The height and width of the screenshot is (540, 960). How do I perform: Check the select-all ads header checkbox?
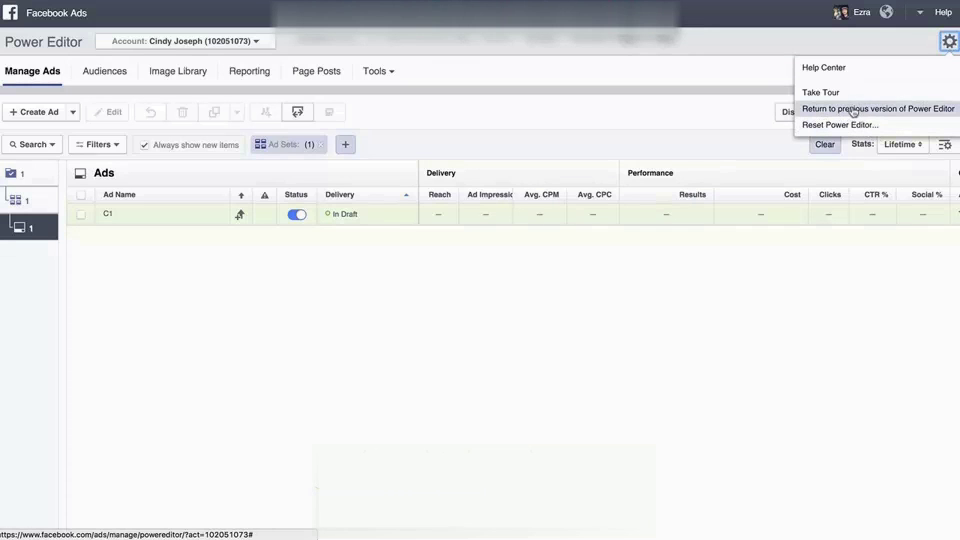[x=81, y=195]
